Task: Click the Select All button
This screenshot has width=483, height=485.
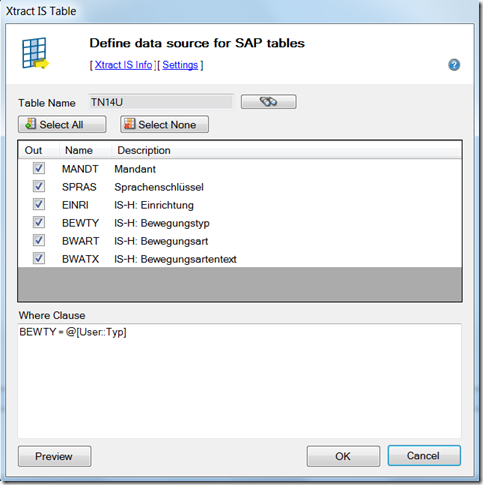Action: (62, 124)
